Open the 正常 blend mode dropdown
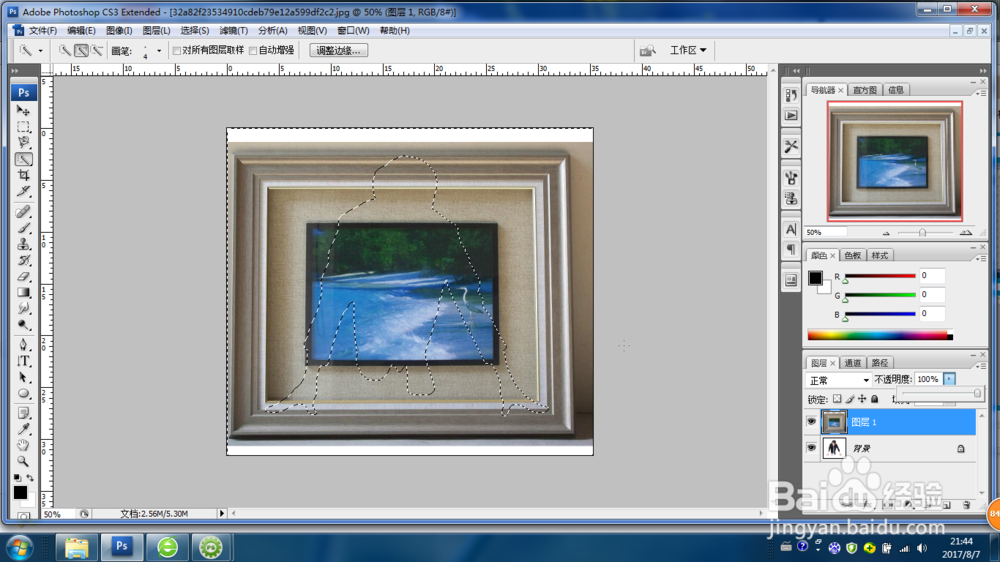 coord(839,380)
